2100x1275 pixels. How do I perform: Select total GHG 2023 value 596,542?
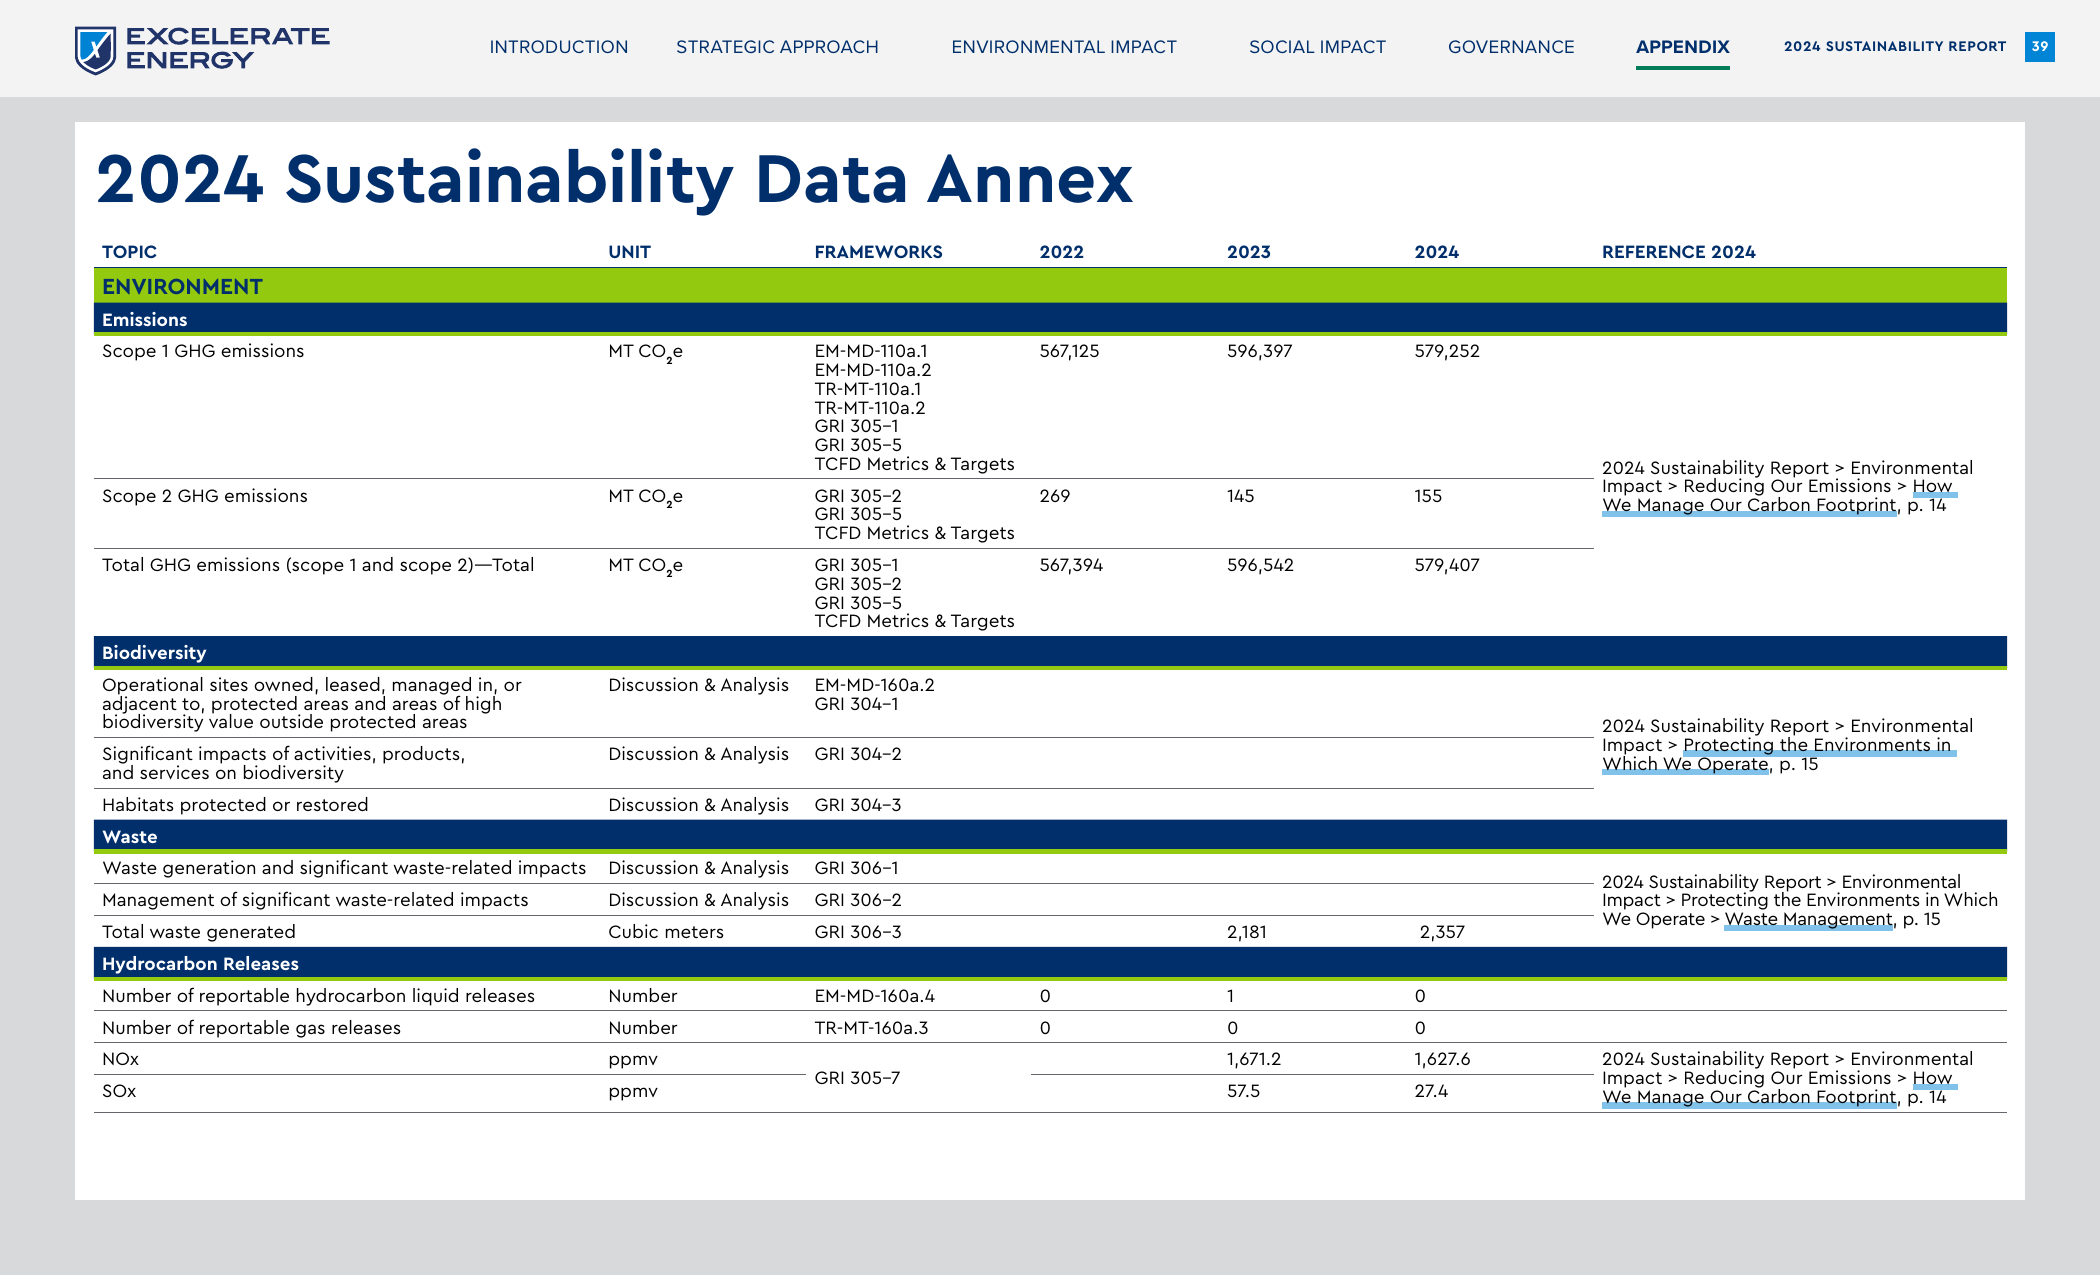point(1260,565)
